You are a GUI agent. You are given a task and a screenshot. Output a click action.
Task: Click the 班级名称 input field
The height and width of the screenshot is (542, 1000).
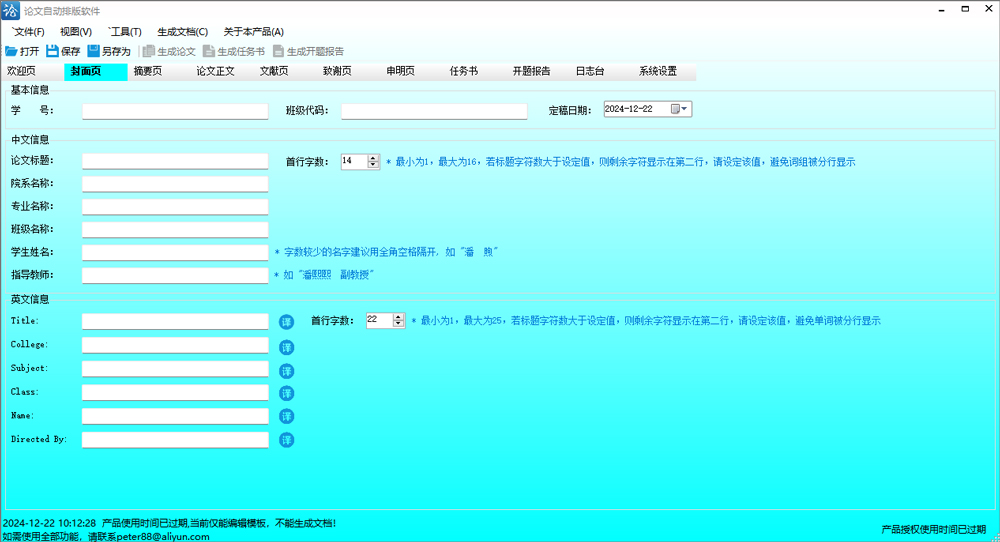[x=175, y=230]
